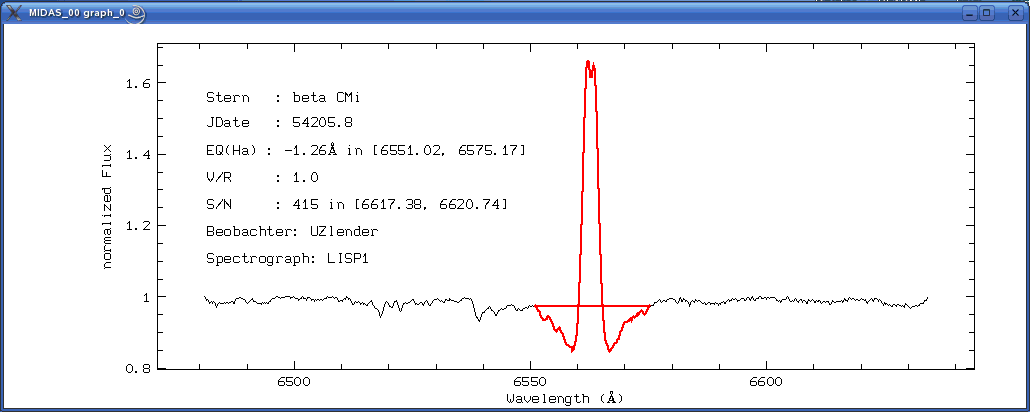Click the 6600 x-axis tick label
1030x412 pixels.
[x=767, y=382]
